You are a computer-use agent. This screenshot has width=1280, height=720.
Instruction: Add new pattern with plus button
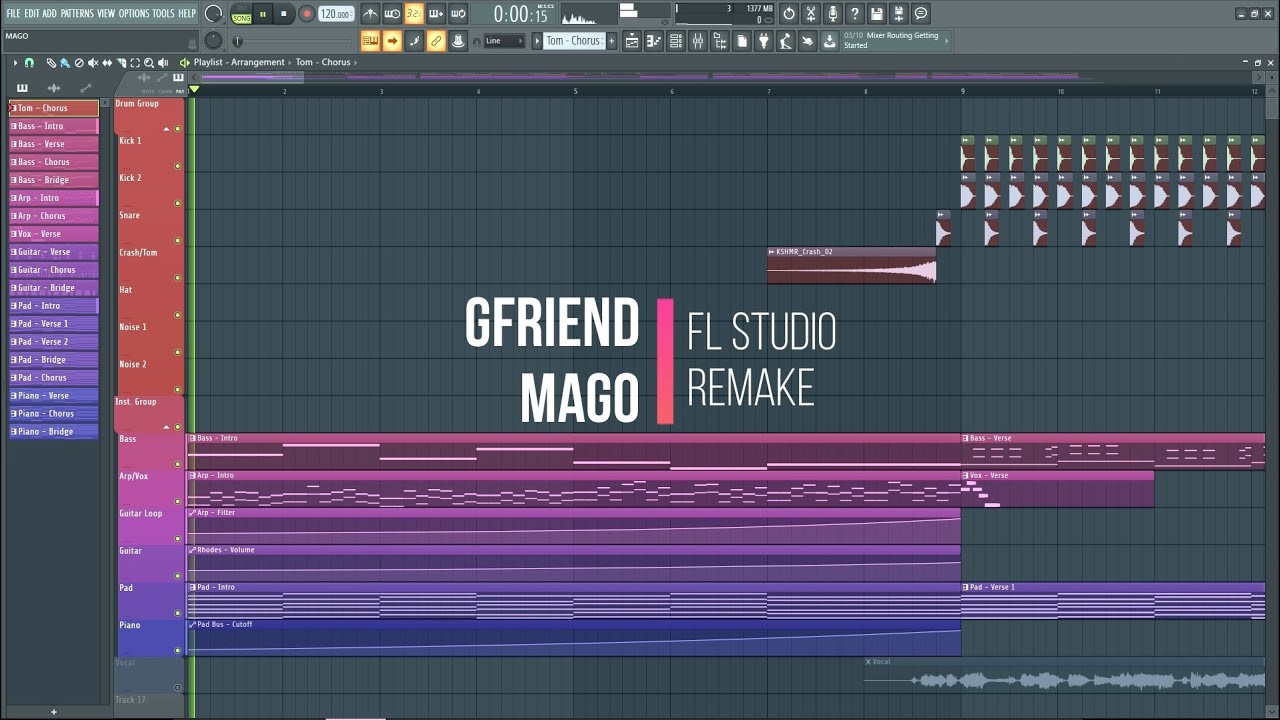point(611,41)
